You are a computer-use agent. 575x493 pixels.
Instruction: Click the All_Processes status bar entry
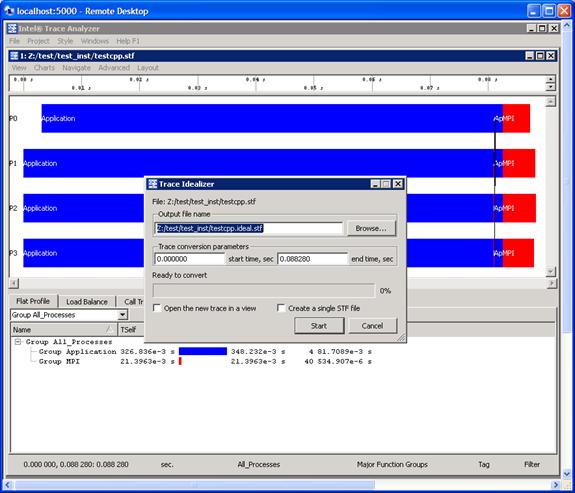[x=259, y=464]
